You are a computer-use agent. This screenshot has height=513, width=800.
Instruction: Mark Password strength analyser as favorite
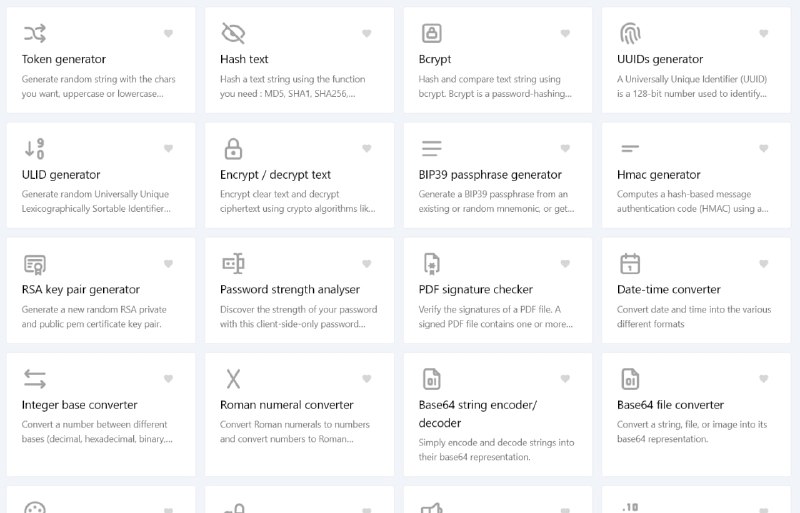click(x=367, y=263)
